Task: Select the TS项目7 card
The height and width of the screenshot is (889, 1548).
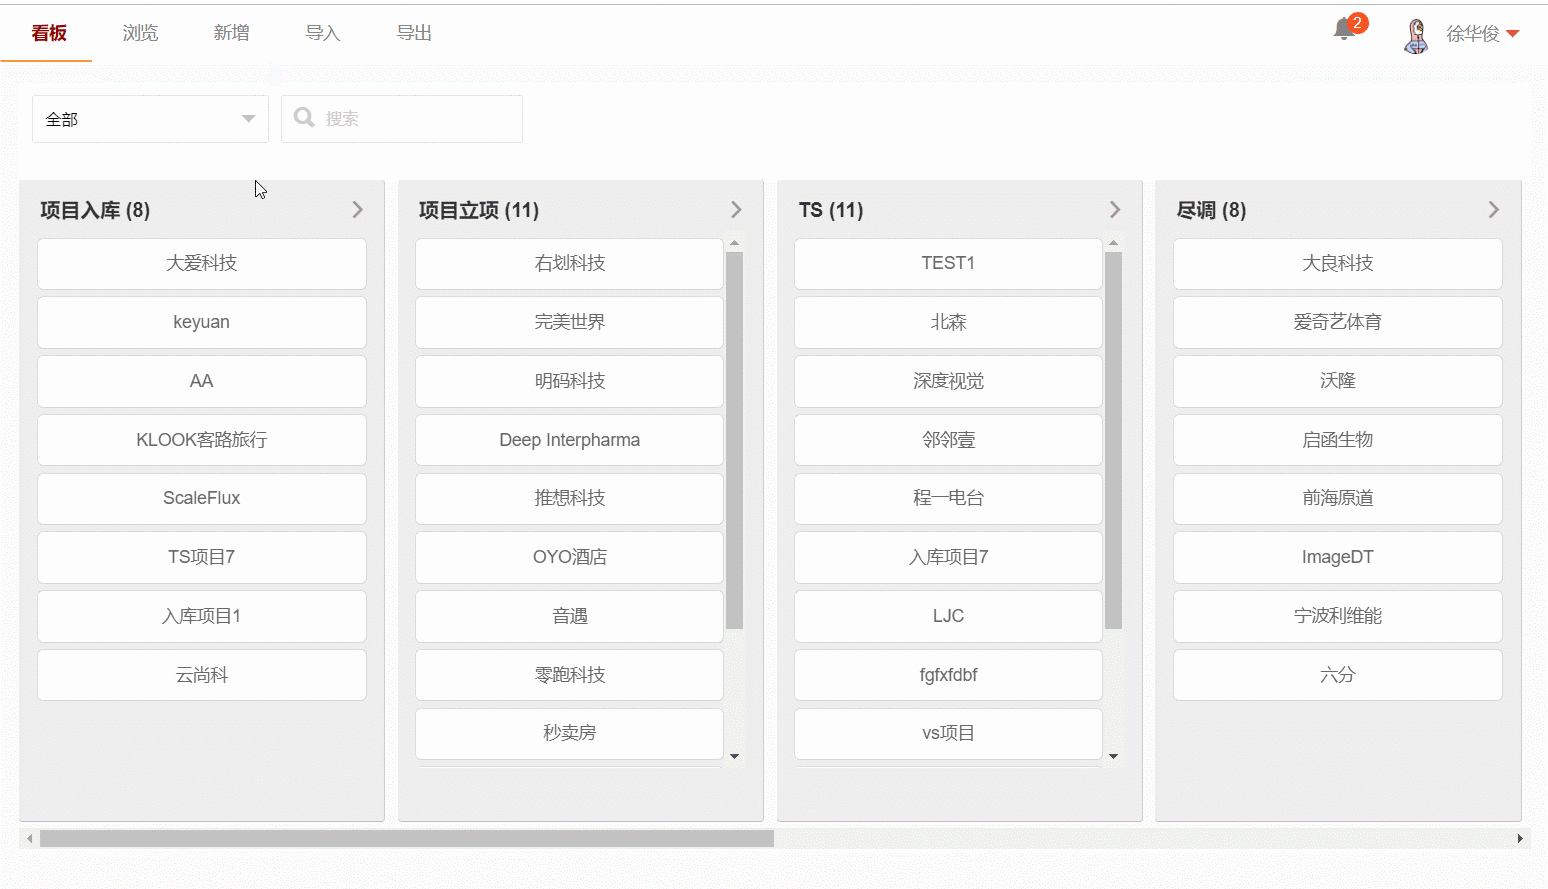Action: point(202,557)
